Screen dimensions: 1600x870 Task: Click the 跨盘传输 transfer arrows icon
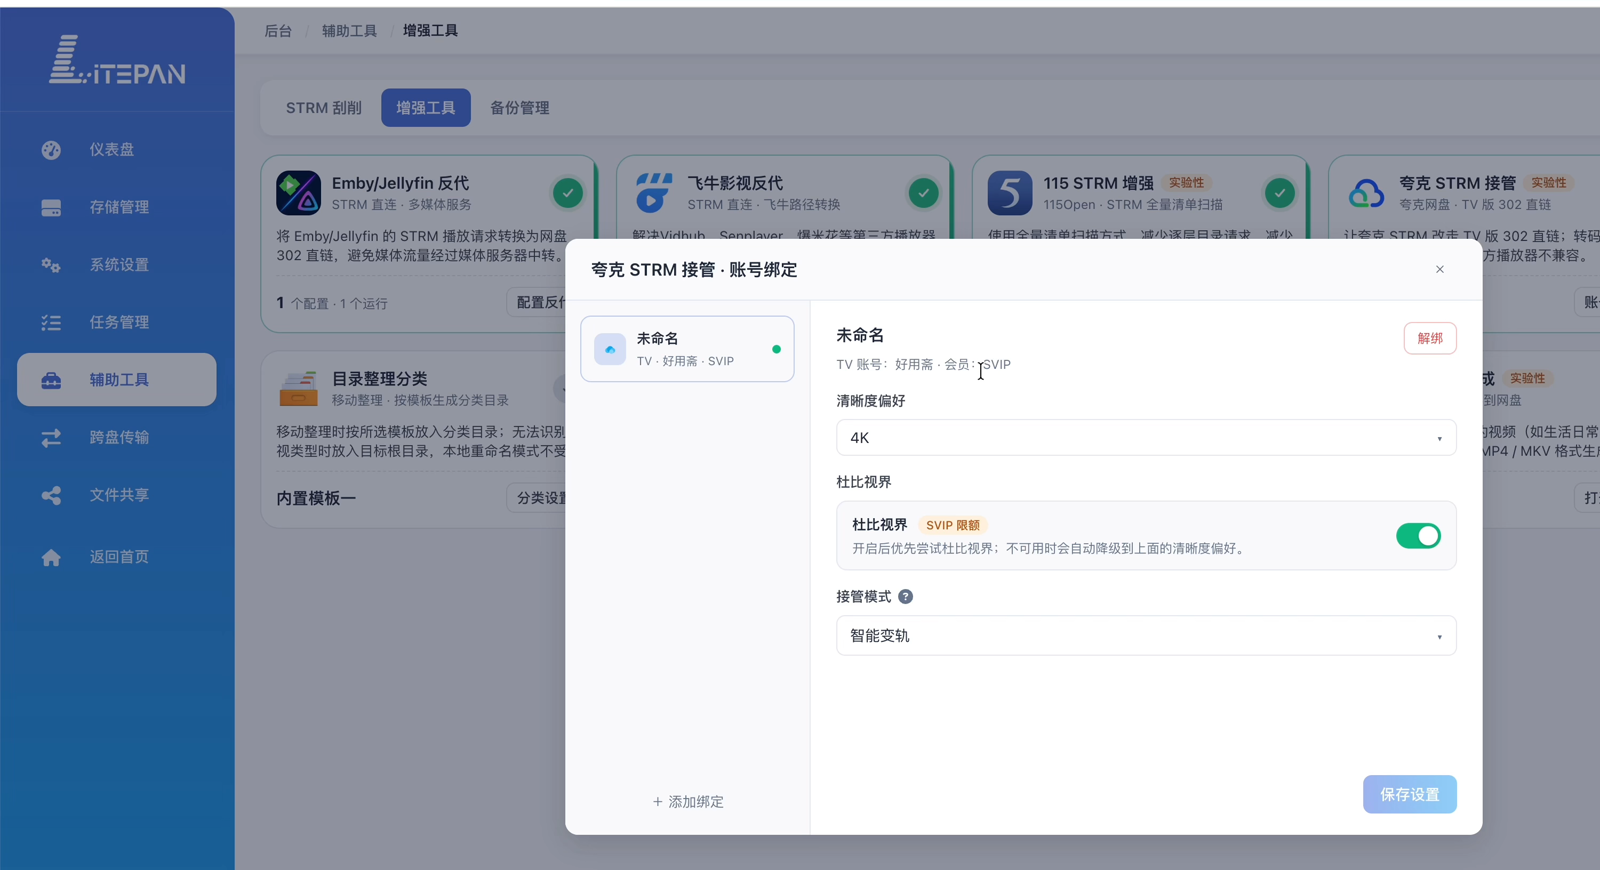[x=51, y=438]
